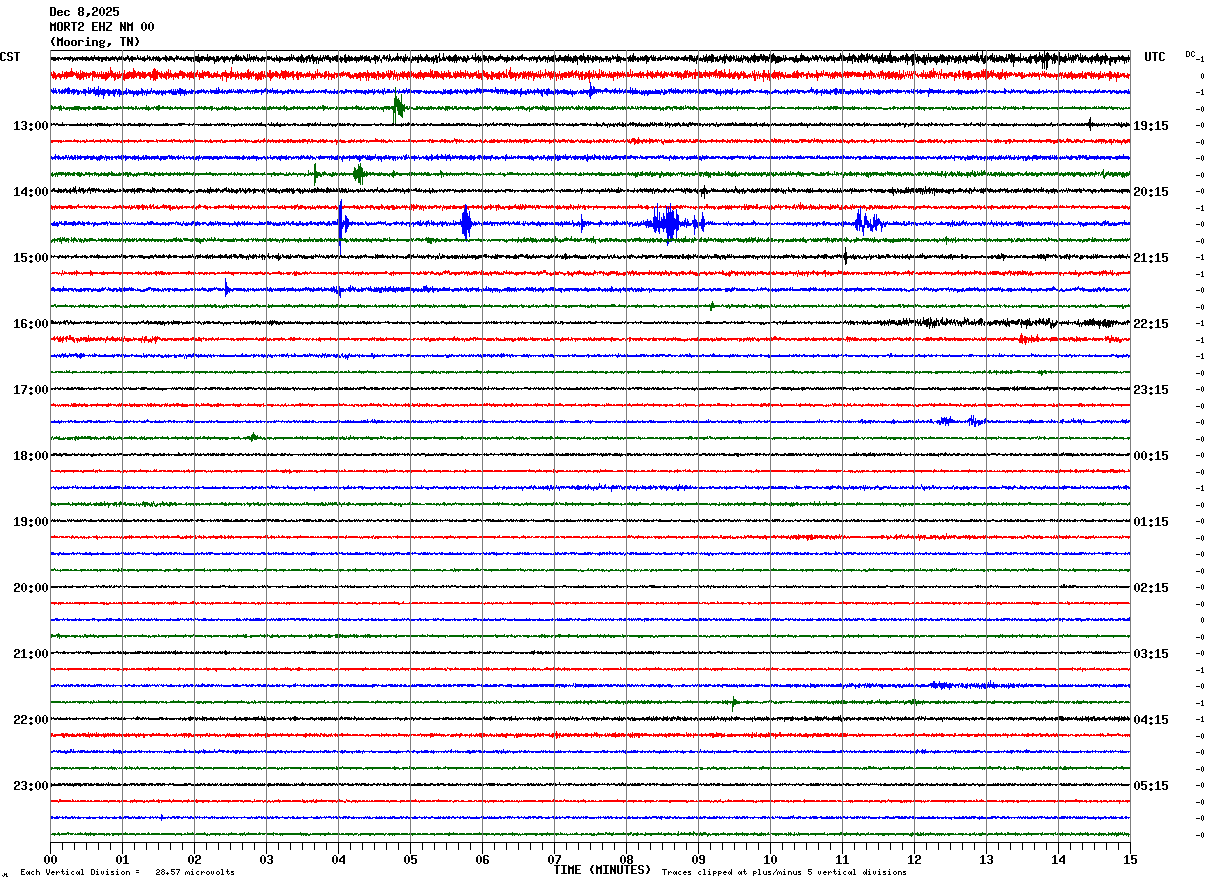Click the Each Vertical Division 28.57 microvolts note

(127, 873)
